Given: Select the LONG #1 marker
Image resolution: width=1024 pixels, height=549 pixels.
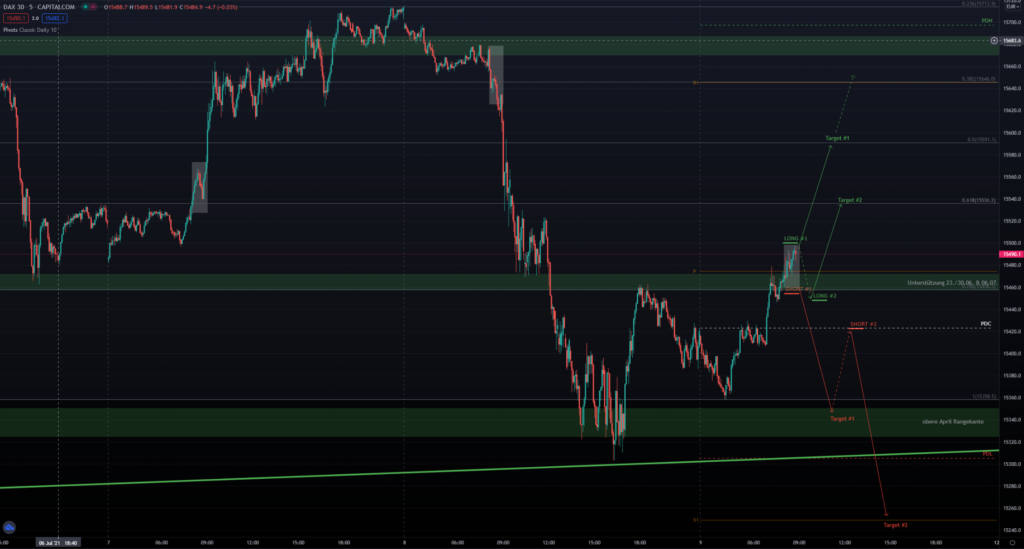Looking at the screenshot, I should pyautogui.click(x=795, y=238).
